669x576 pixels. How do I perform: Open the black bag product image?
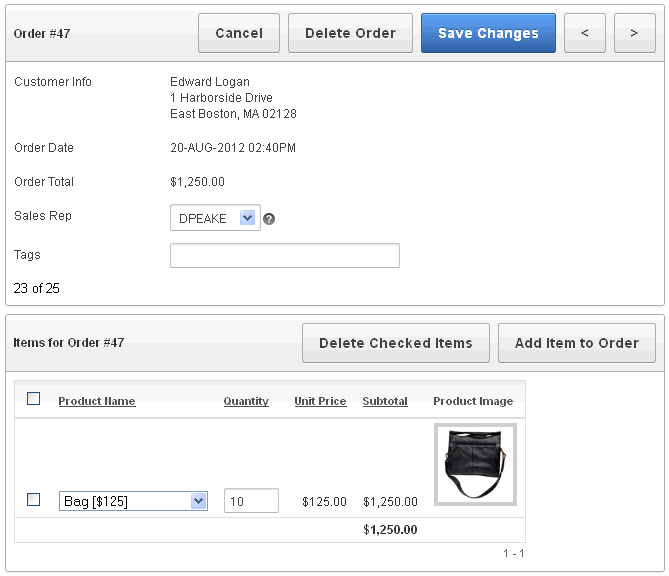475,464
